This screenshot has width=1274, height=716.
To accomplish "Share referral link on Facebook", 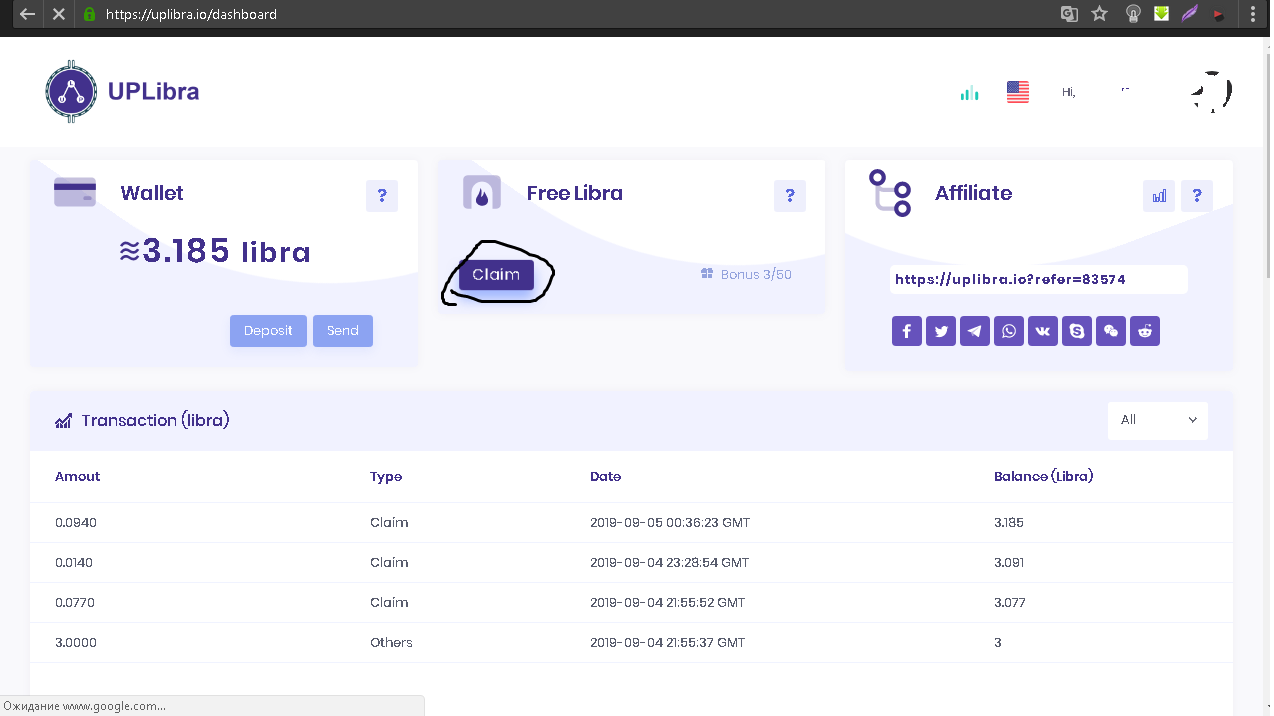I will coord(906,331).
